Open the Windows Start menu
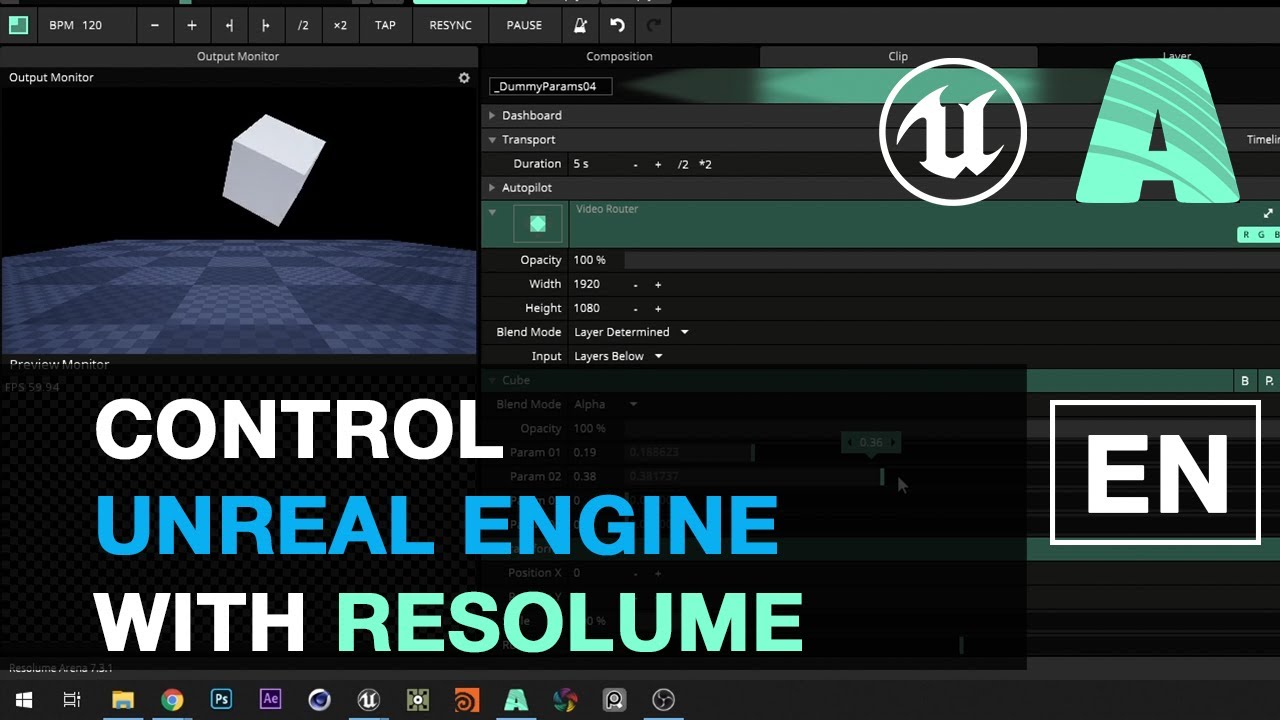The width and height of the screenshot is (1280, 720). [x=24, y=700]
